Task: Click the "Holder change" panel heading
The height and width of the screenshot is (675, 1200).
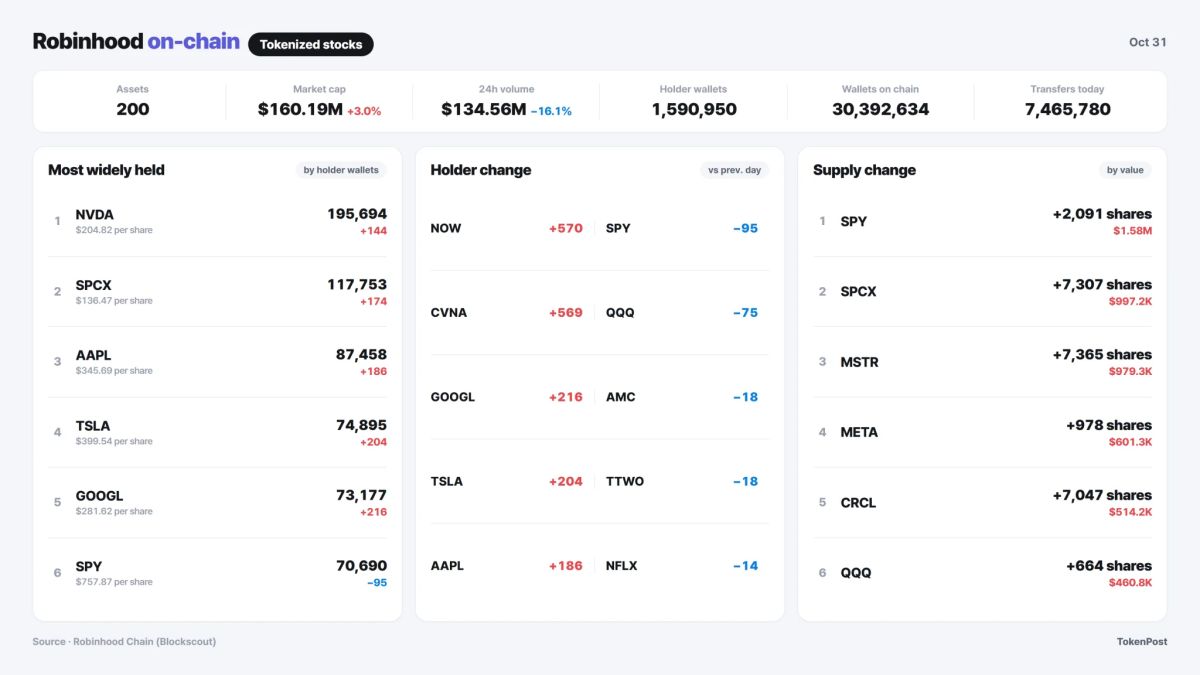Action: (x=481, y=170)
